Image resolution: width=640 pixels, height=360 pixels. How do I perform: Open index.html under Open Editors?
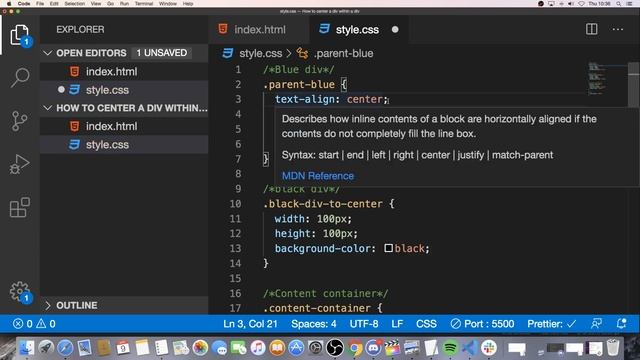(124, 72)
